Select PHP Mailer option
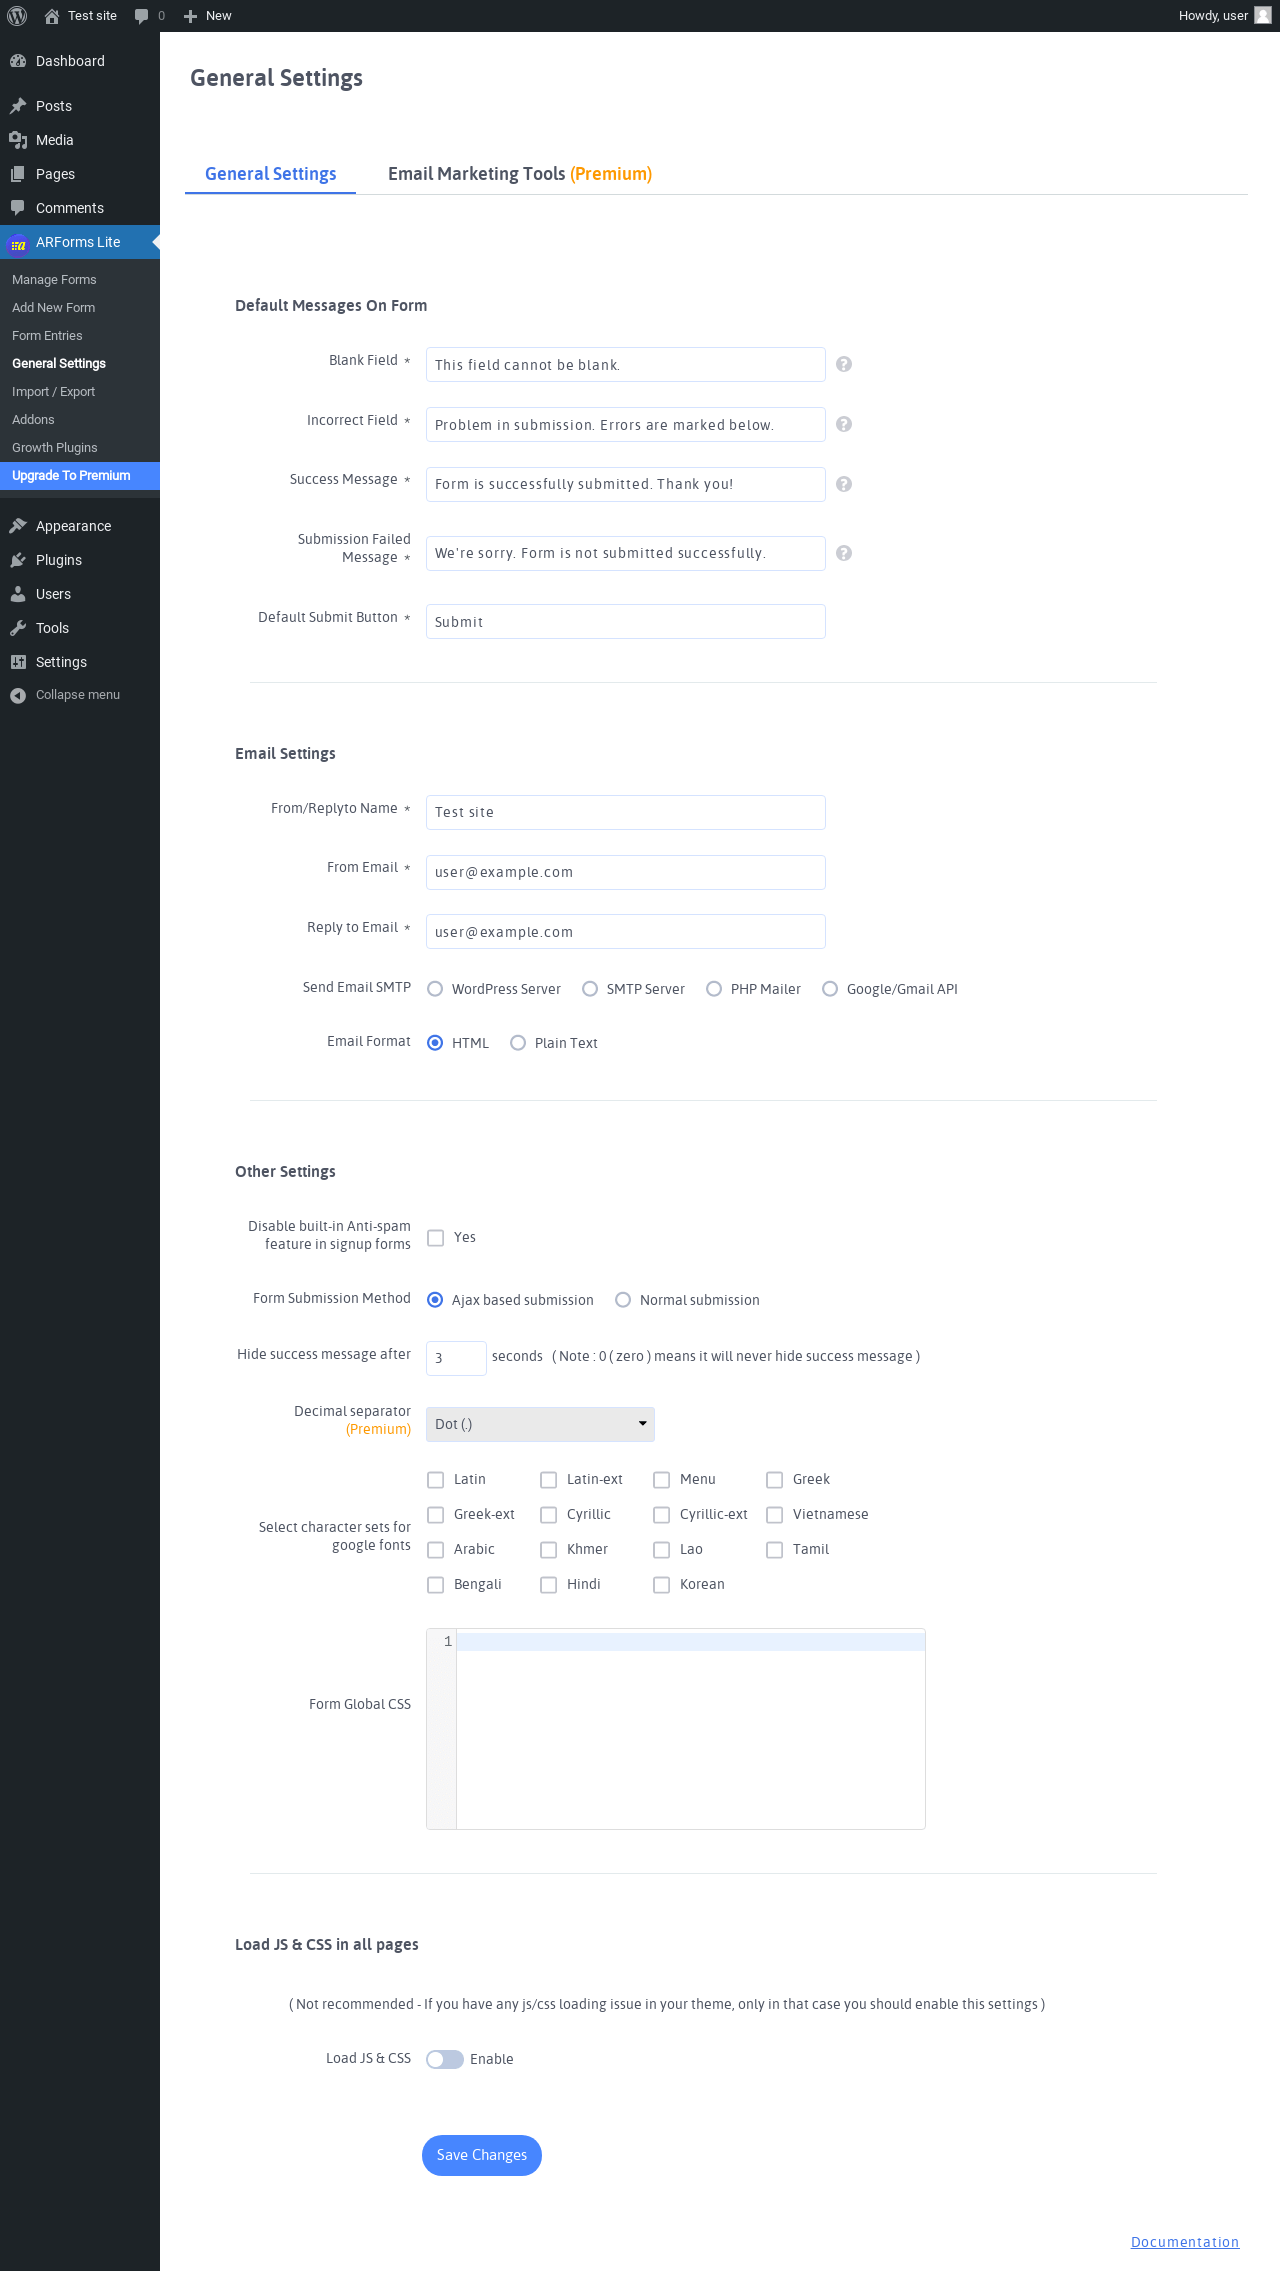The height and width of the screenshot is (2271, 1280). (714, 989)
